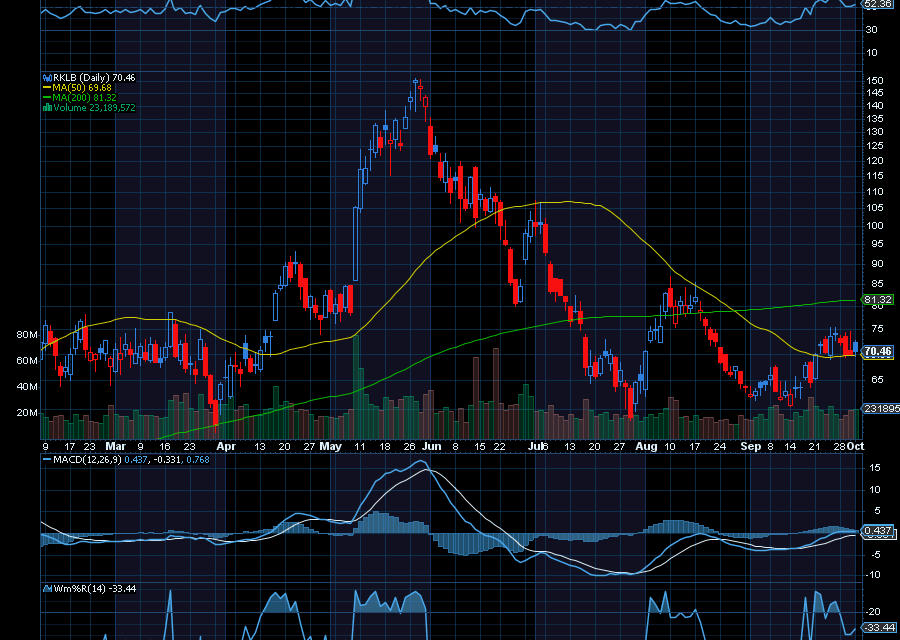Click the candlestick icon beside RKLB (Daily)
900x640 pixels.
pos(48,77)
